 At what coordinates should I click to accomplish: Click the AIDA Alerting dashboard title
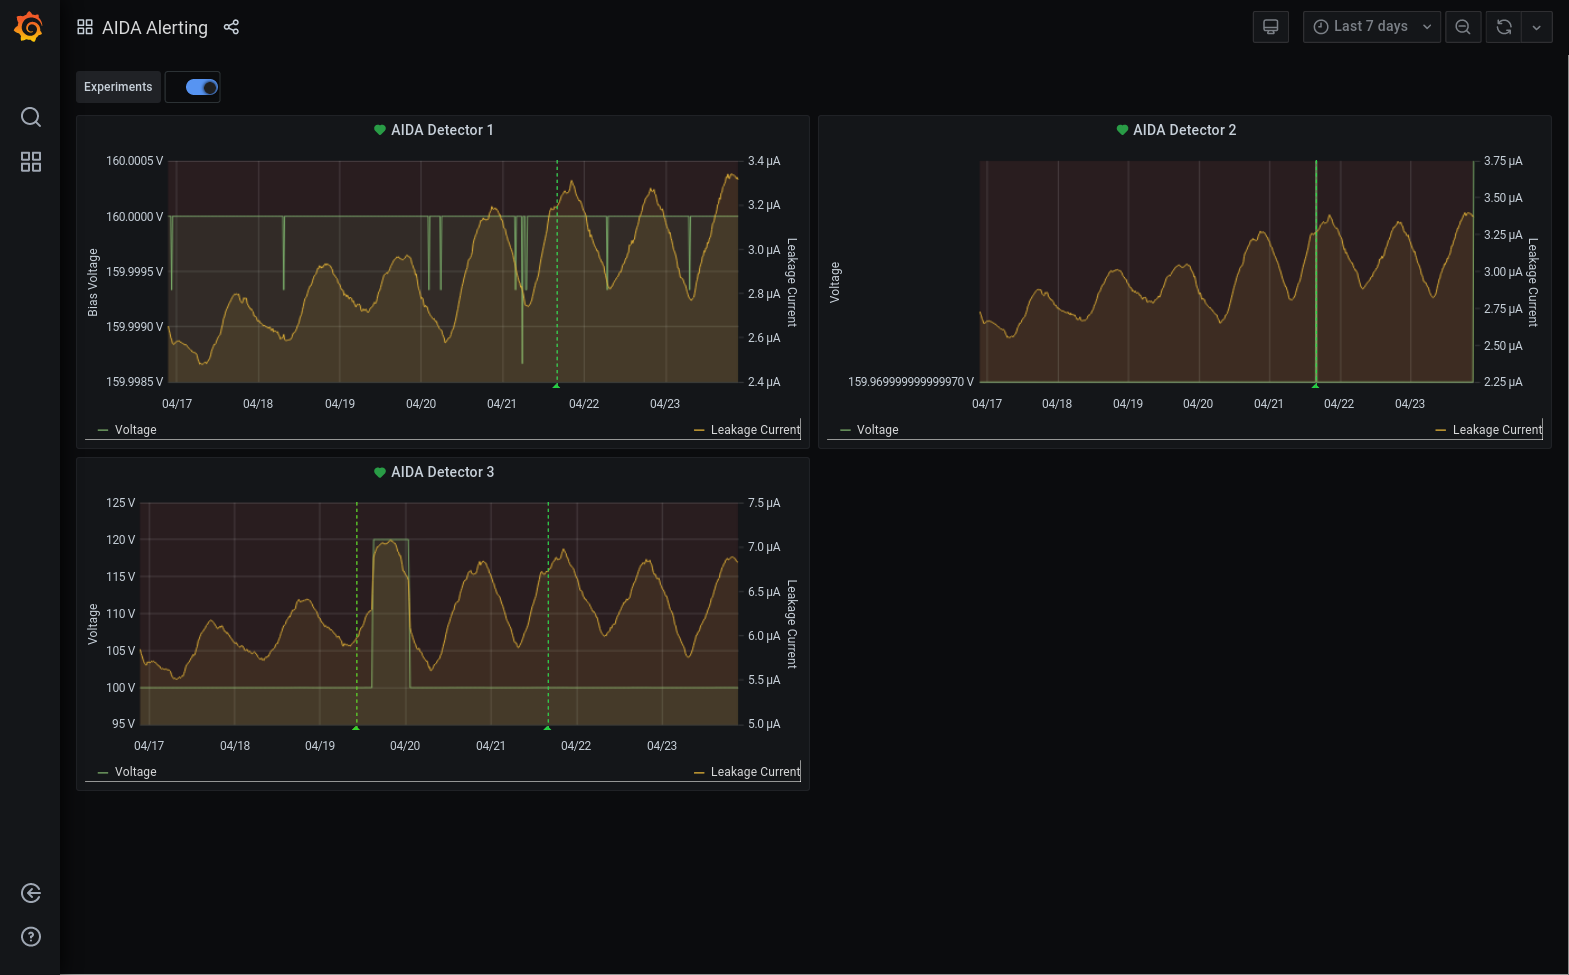tap(154, 28)
